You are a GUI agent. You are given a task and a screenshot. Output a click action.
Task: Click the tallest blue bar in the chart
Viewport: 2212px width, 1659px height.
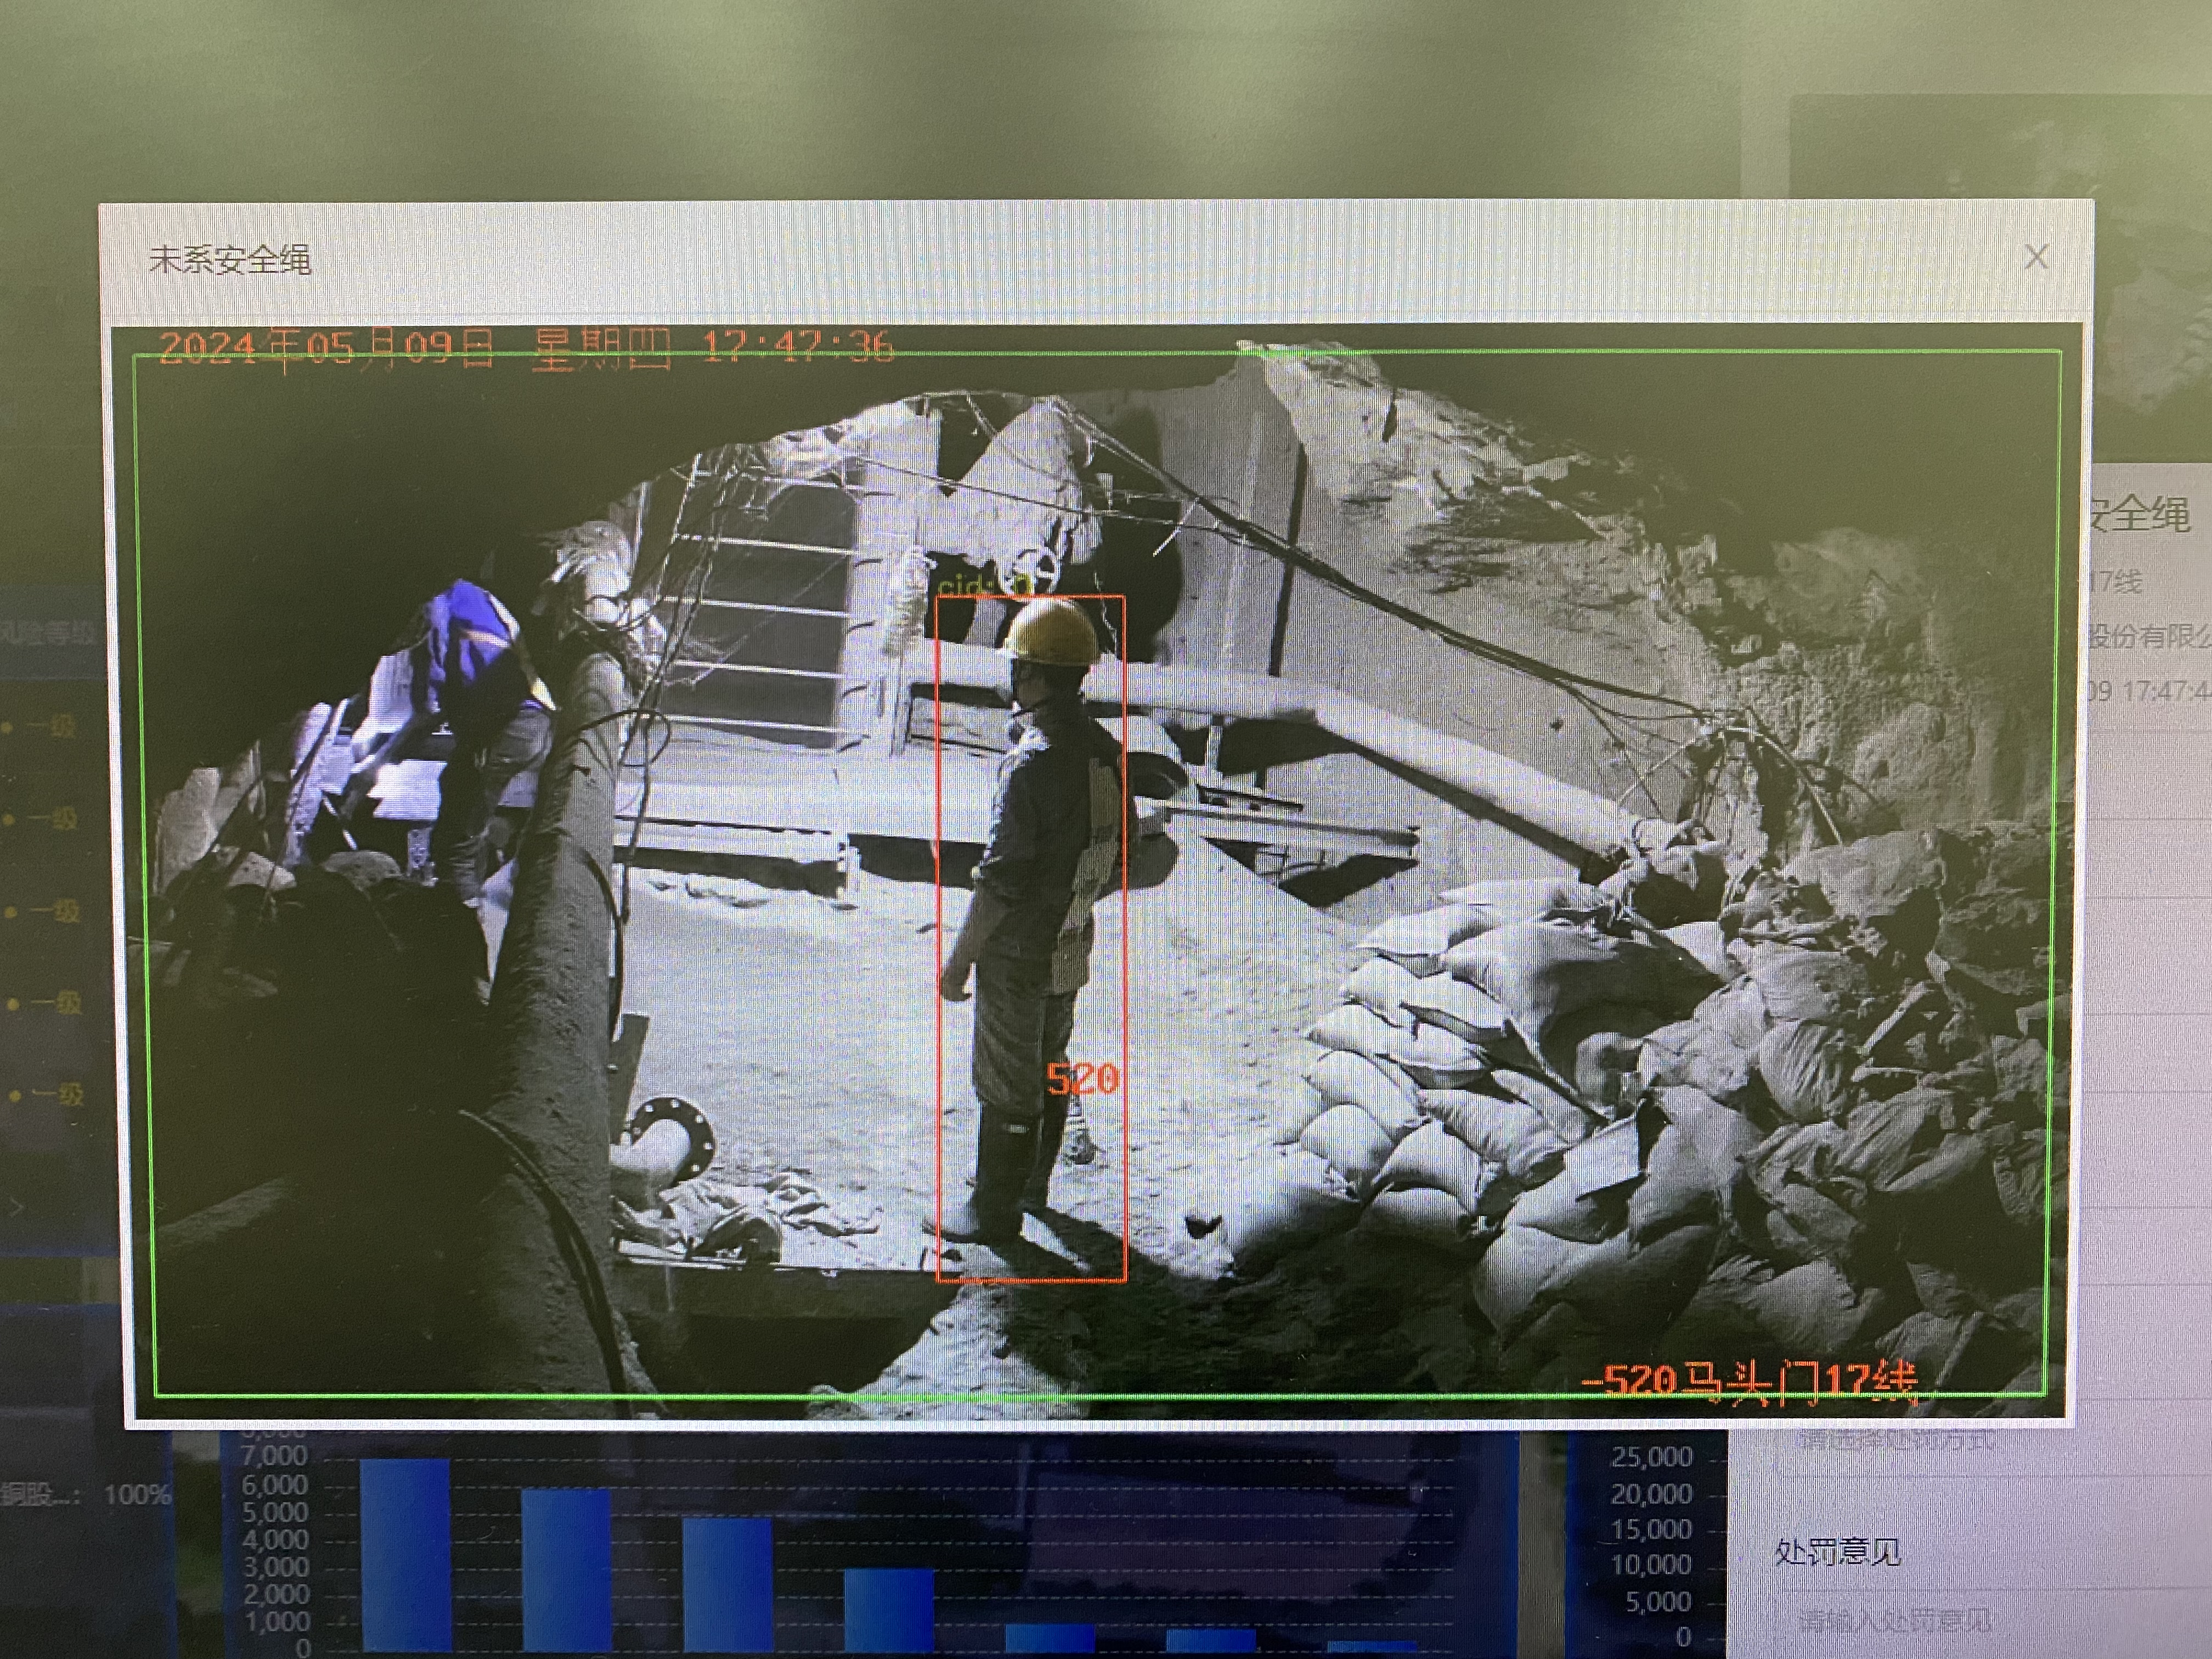point(405,1555)
